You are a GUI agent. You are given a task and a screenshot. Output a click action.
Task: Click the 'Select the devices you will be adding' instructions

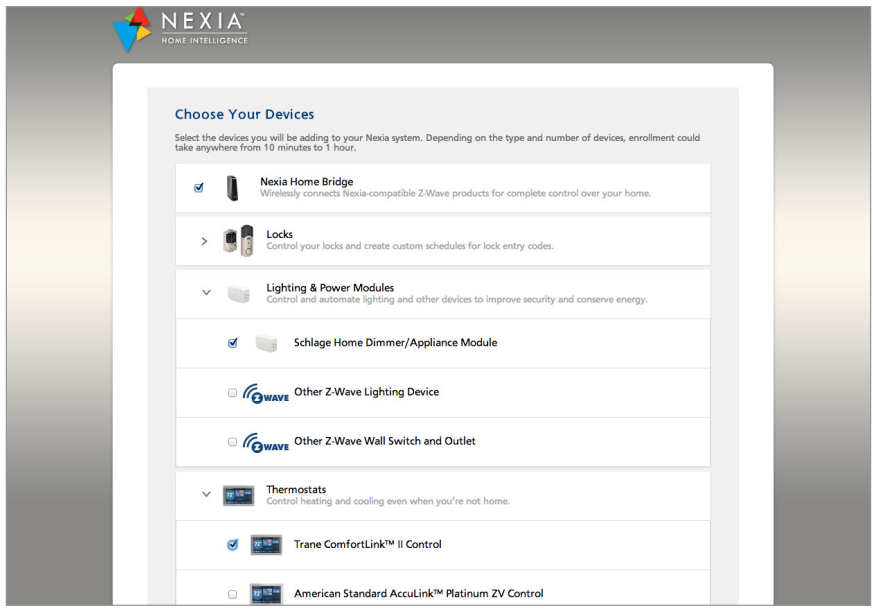[438, 143]
